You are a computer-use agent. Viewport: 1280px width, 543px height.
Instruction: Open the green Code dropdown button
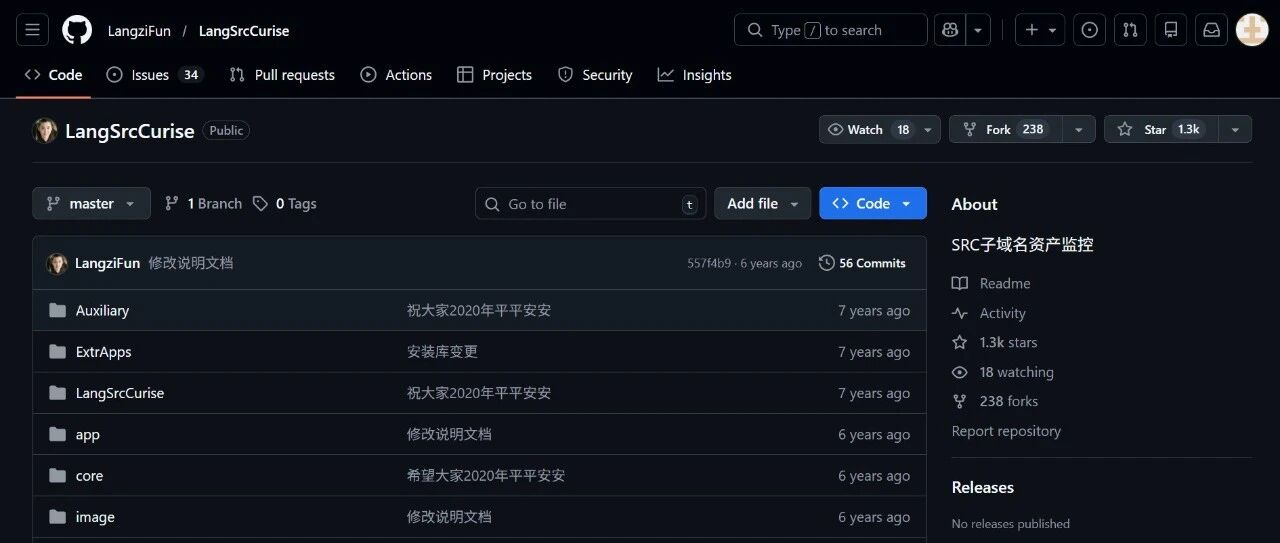coord(873,203)
